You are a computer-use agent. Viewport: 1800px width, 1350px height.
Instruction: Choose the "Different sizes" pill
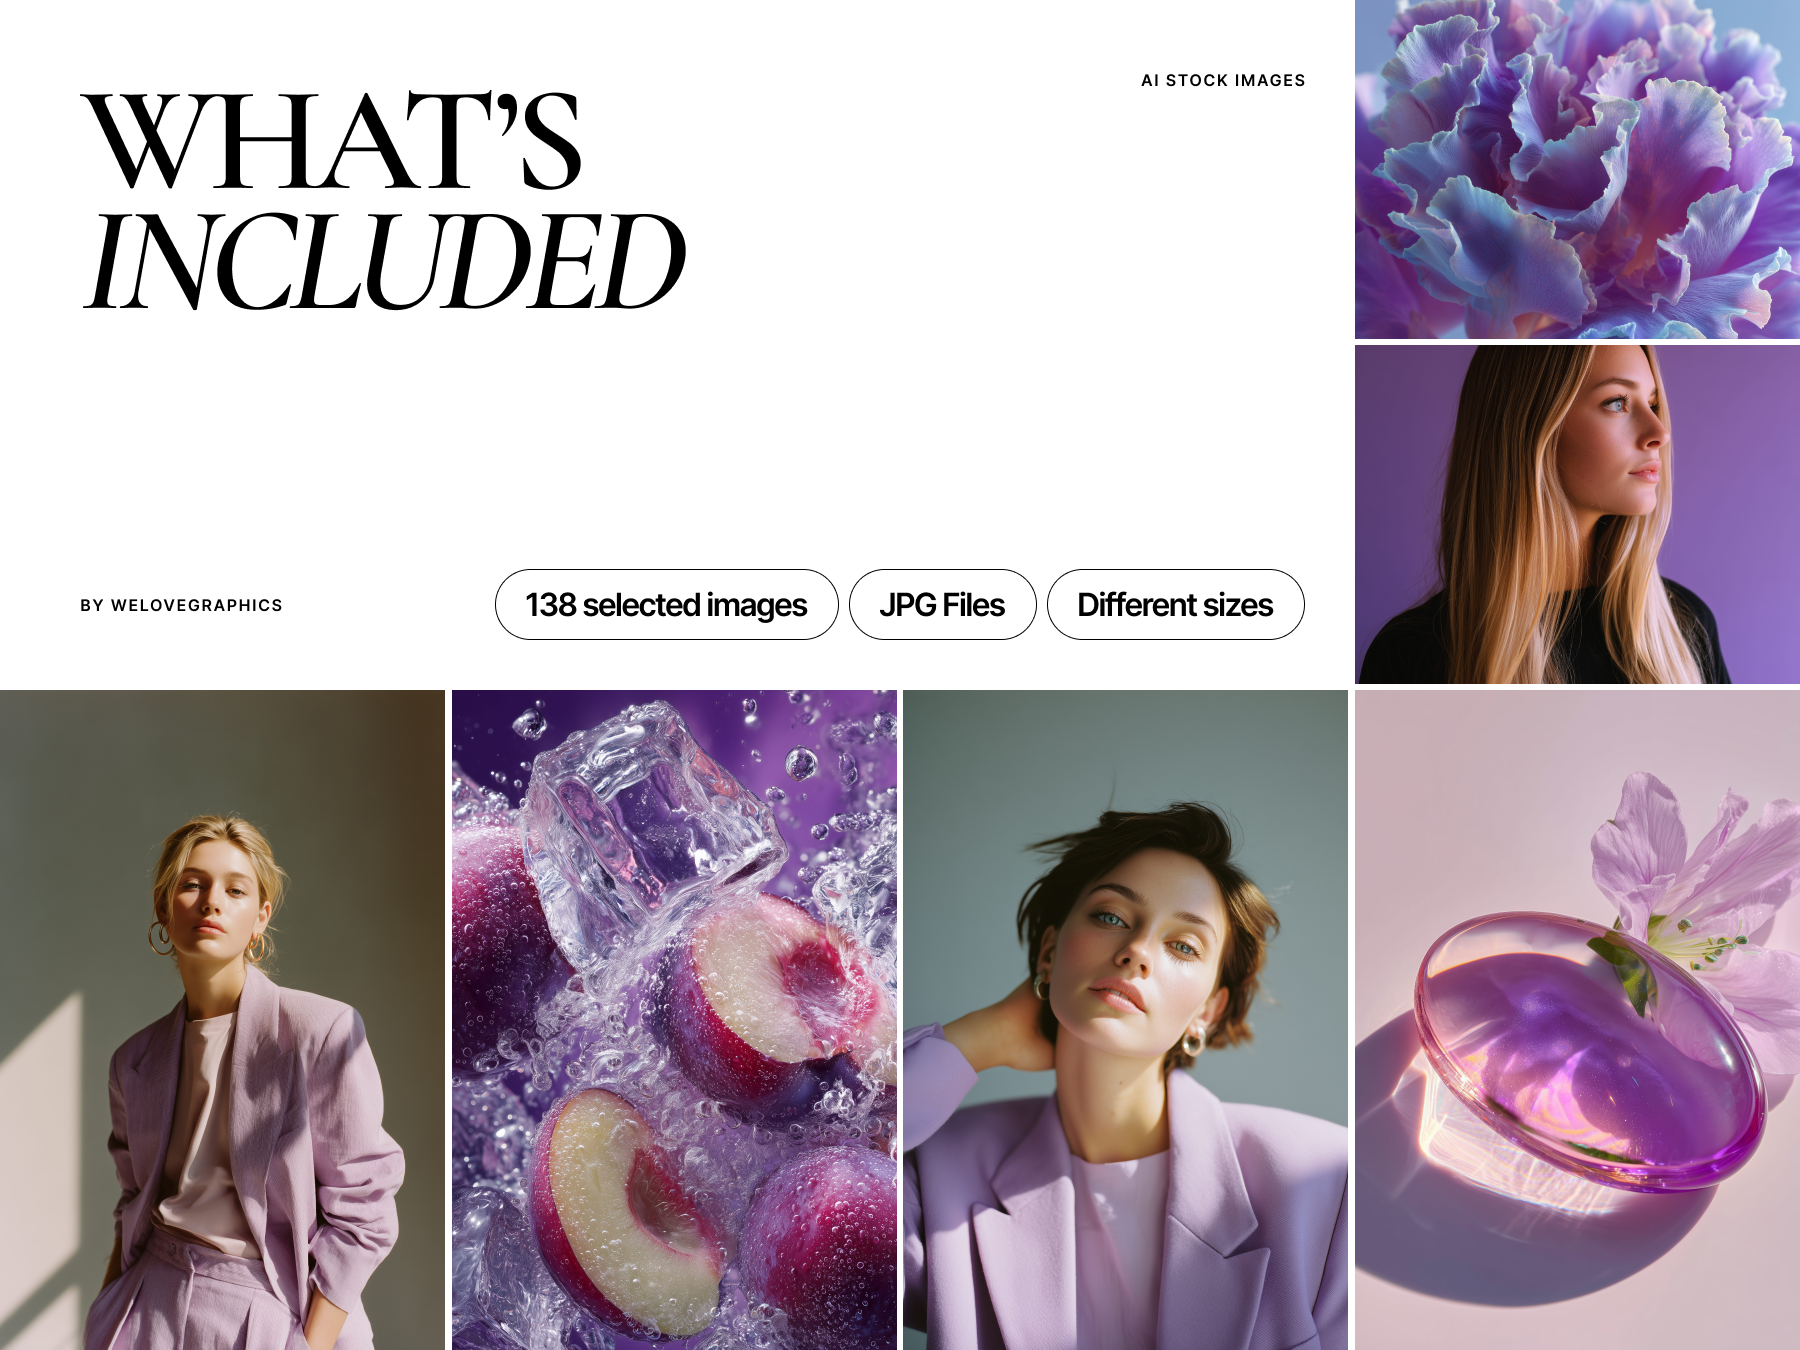pyautogui.click(x=1175, y=605)
